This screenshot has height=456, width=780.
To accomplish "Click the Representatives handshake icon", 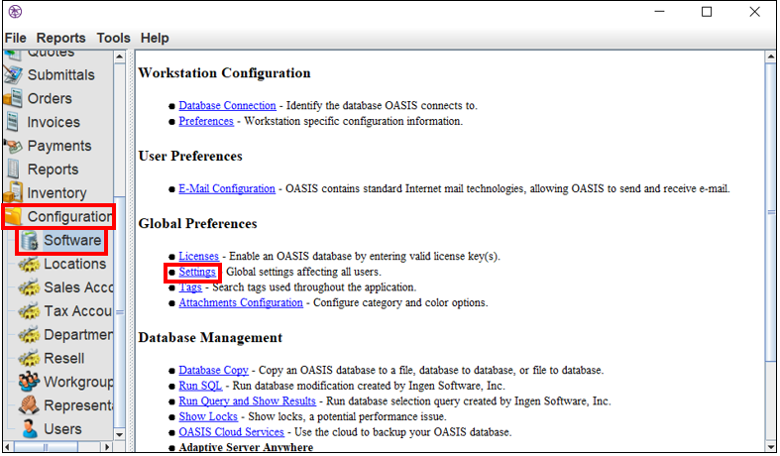I will point(29,405).
